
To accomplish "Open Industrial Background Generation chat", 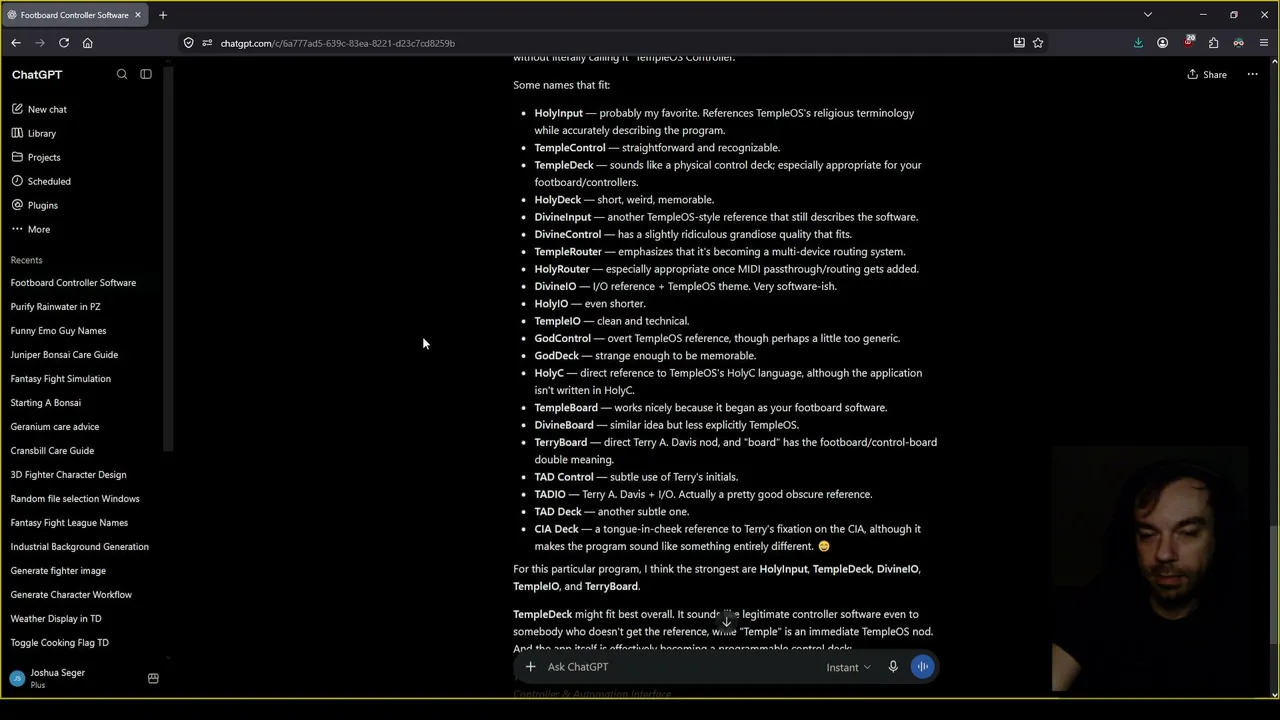I will tap(80, 547).
